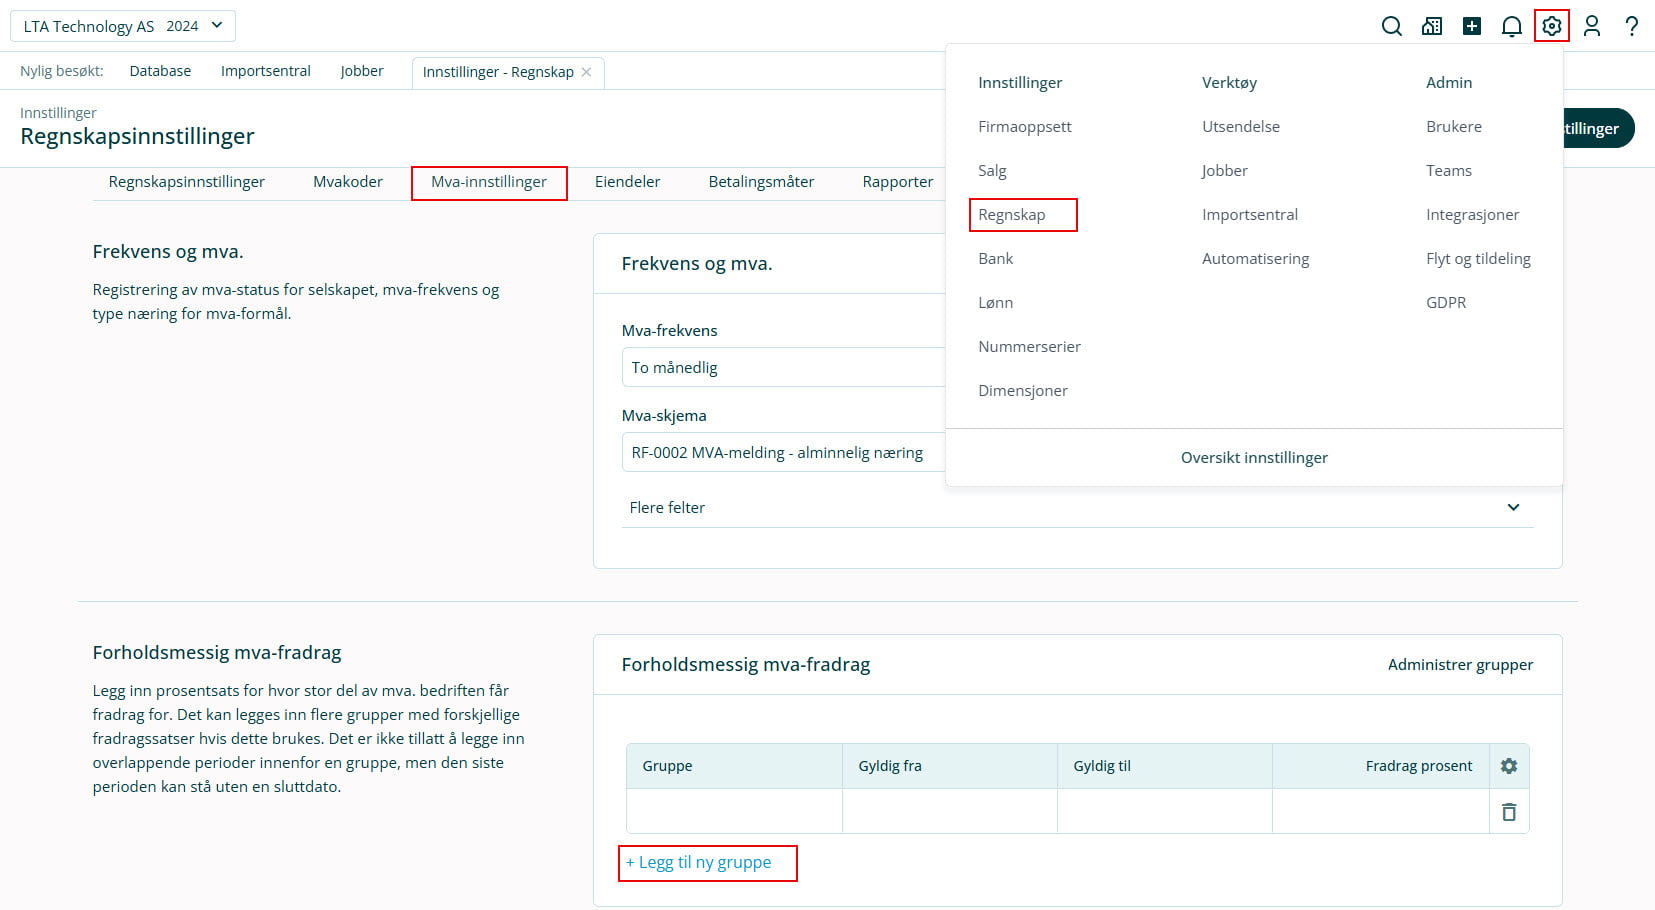Open the Mva-skjema dropdown field
Screen dimensions: 1655x910
click(782, 453)
